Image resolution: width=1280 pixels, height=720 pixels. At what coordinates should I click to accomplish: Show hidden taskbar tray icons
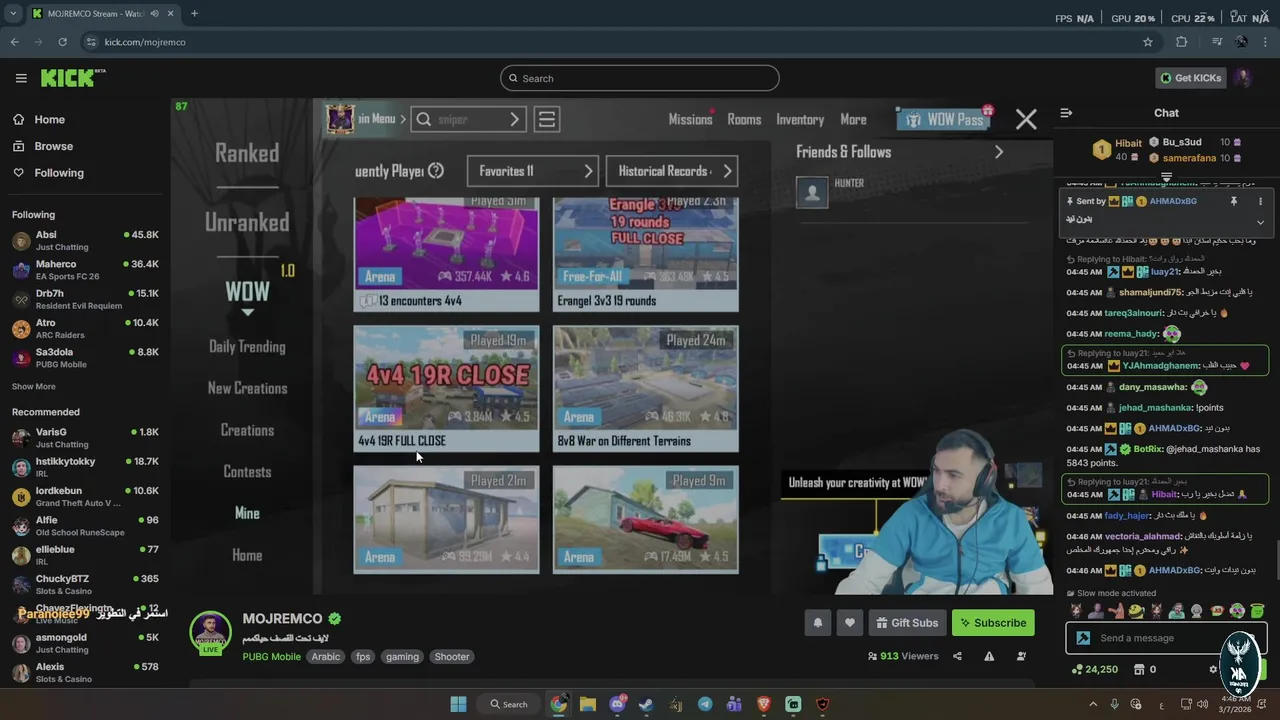1092,704
